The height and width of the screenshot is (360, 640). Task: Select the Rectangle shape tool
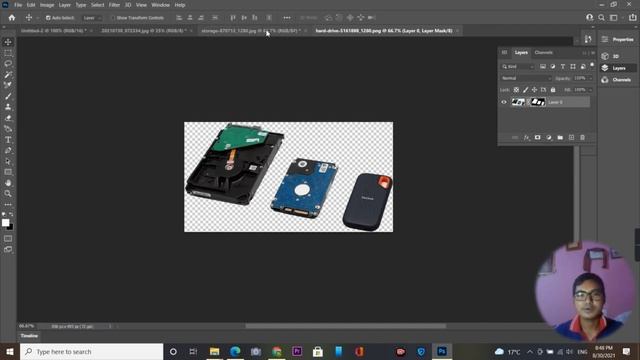8,172
